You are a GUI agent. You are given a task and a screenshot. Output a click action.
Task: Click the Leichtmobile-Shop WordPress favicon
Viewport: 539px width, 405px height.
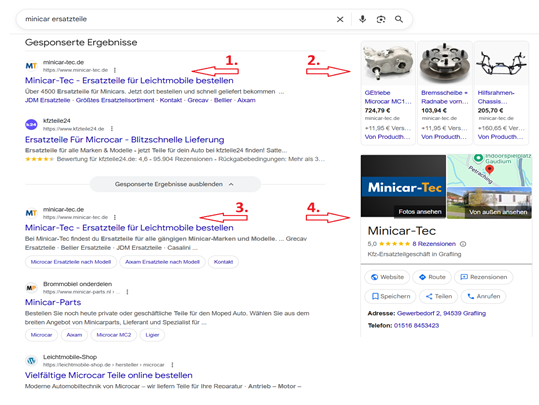[31, 361]
